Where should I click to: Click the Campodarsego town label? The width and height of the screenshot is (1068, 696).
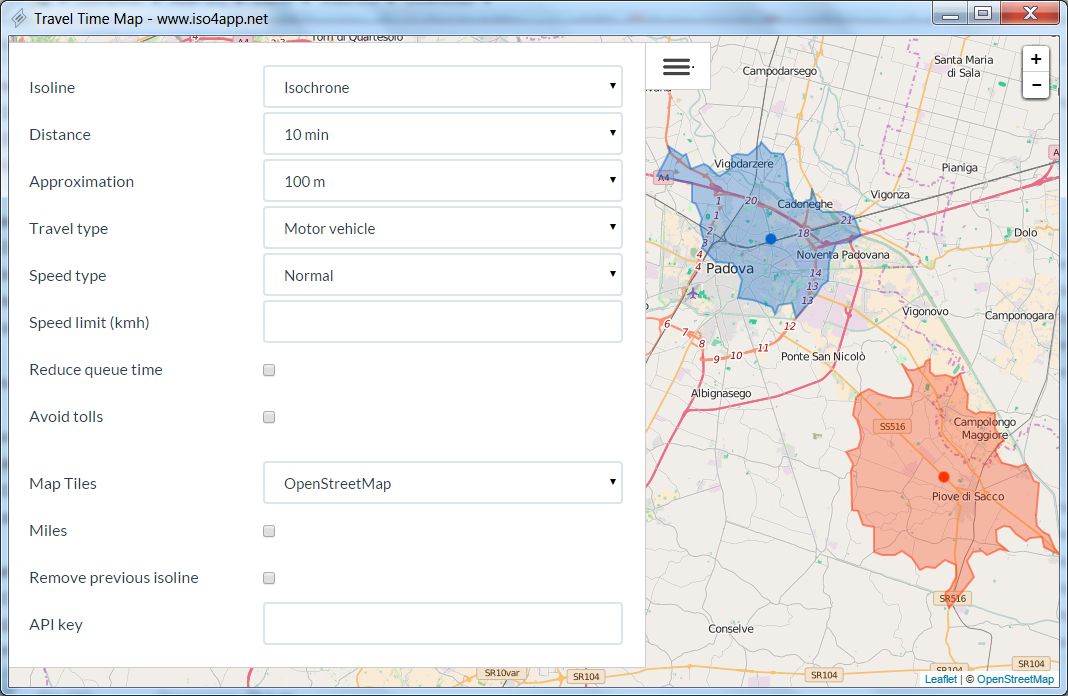pyautogui.click(x=779, y=71)
